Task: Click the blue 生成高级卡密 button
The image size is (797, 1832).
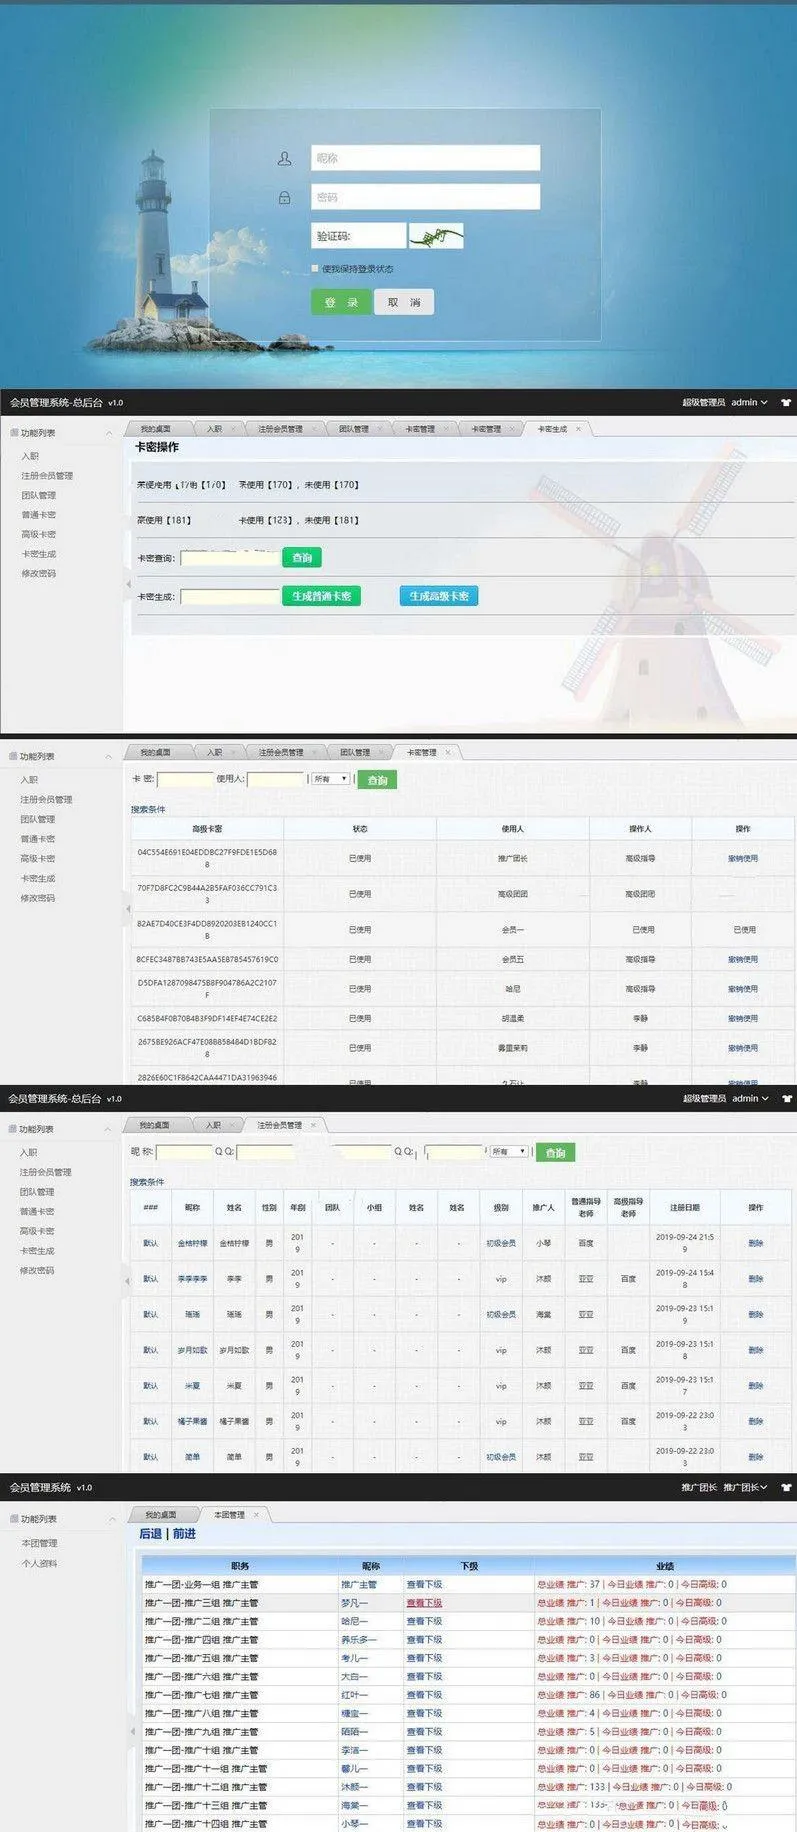Action: tap(439, 596)
